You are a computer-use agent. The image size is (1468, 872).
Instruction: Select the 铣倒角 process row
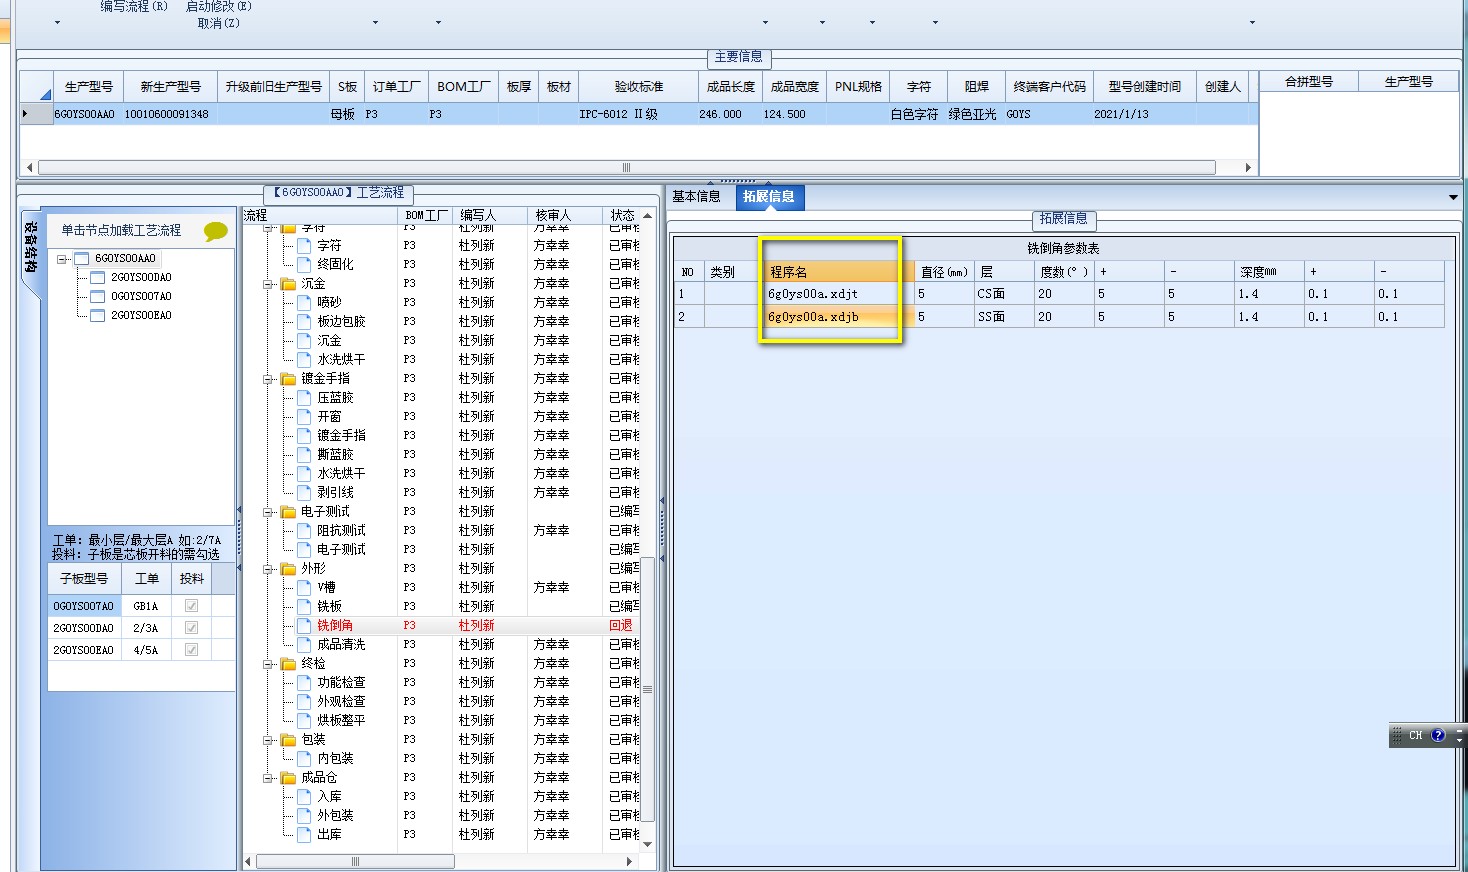440,626
